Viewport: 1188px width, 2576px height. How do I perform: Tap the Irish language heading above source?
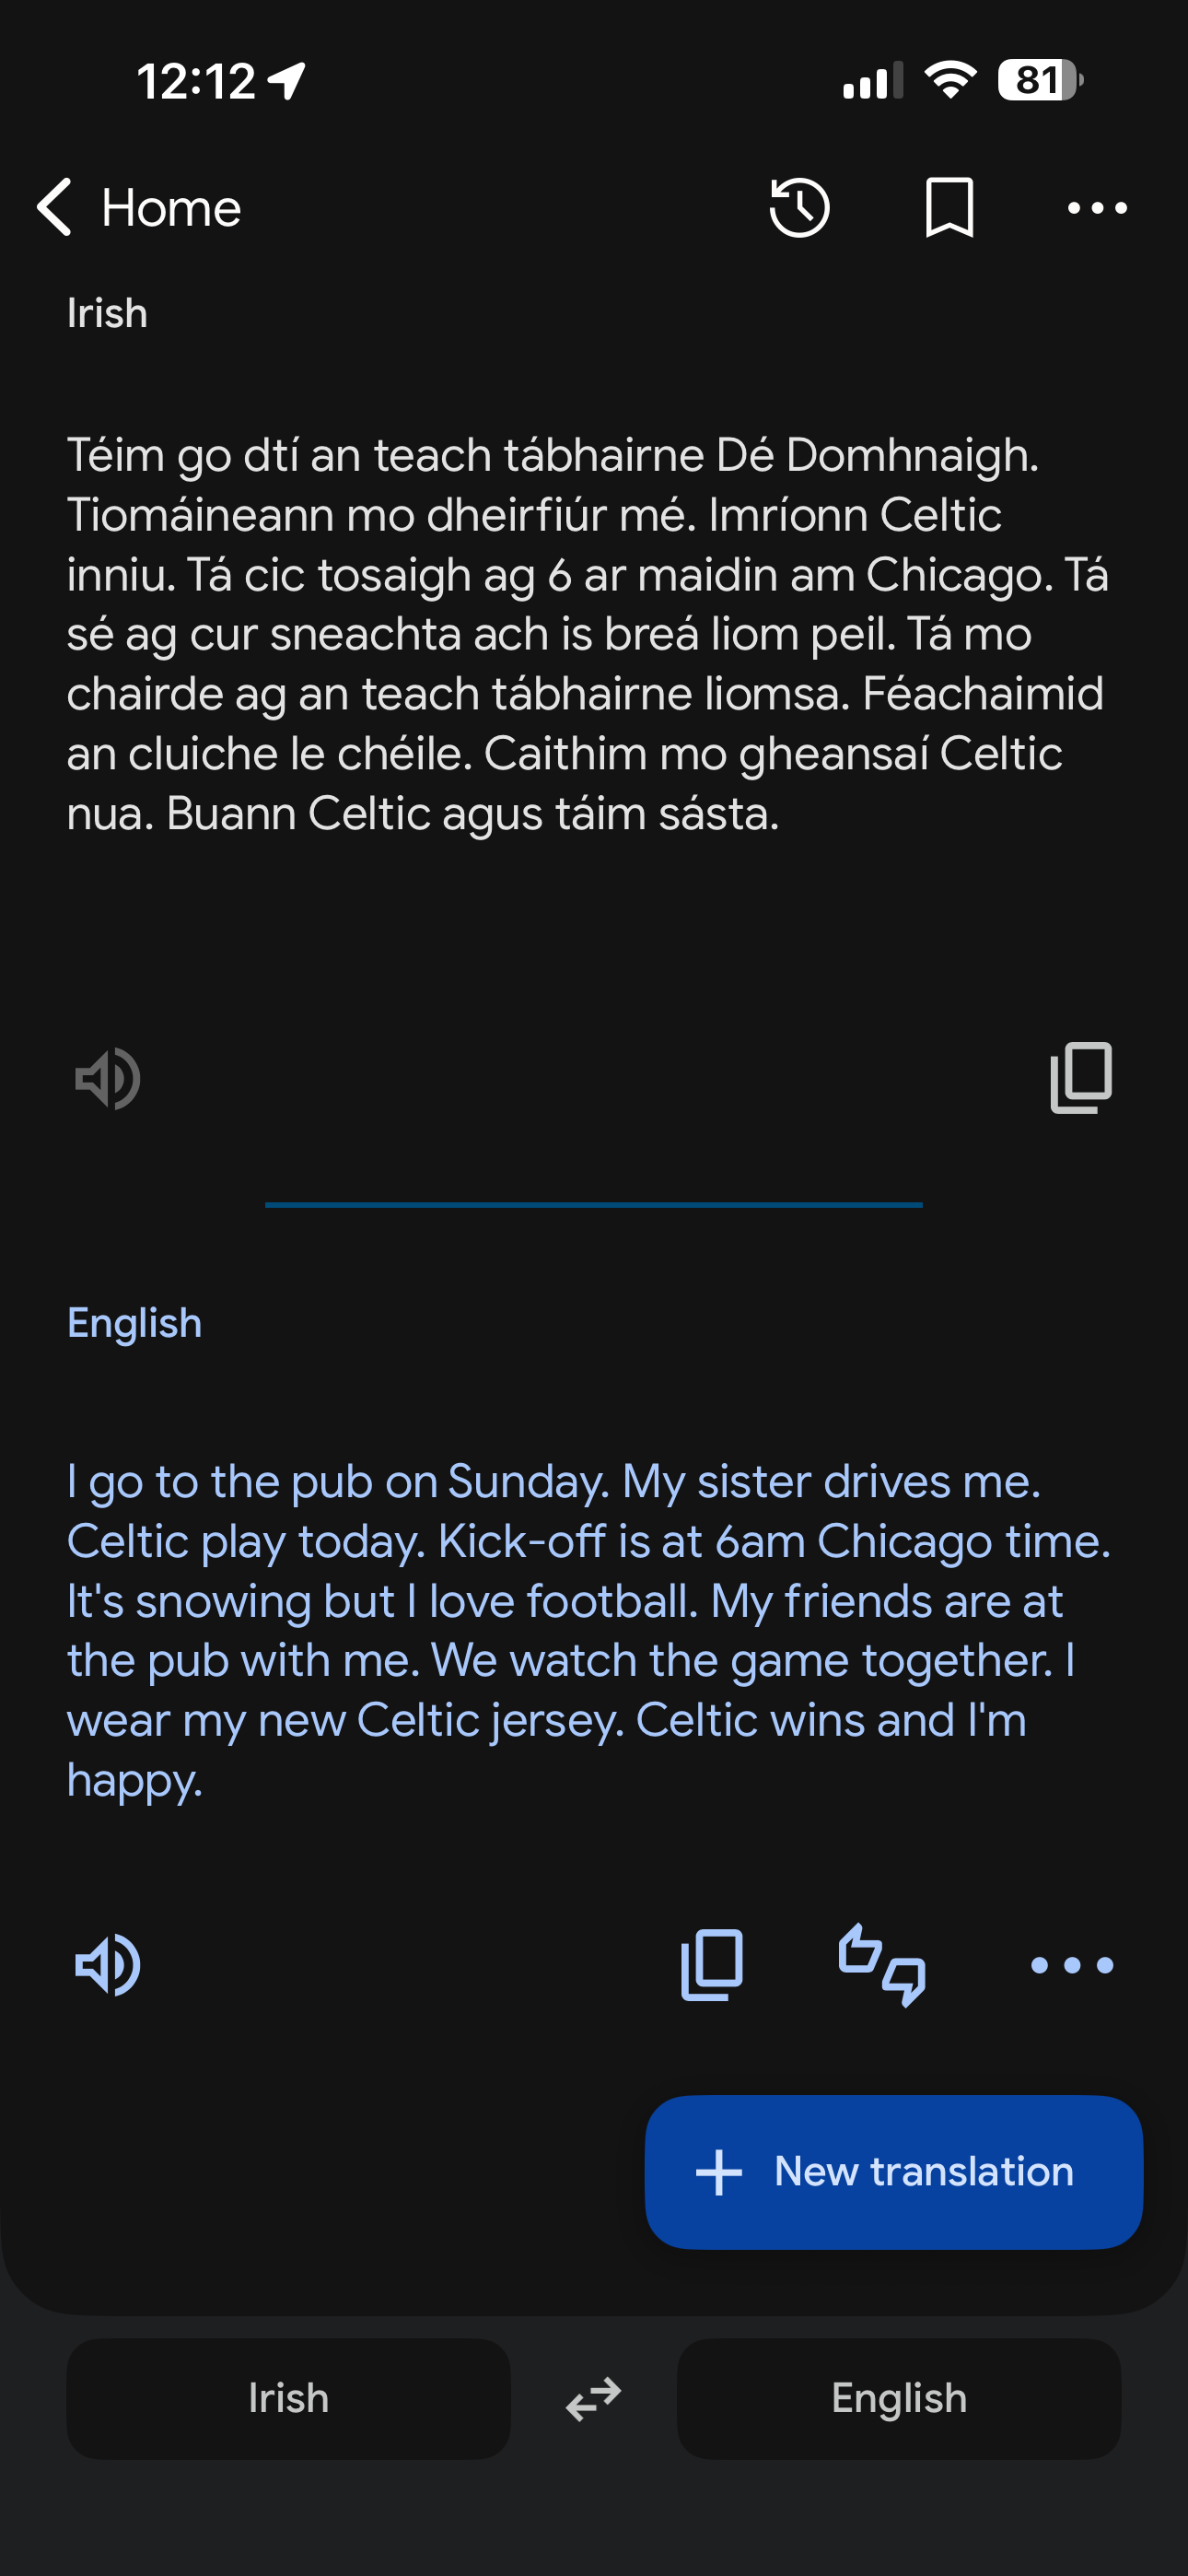pos(107,313)
